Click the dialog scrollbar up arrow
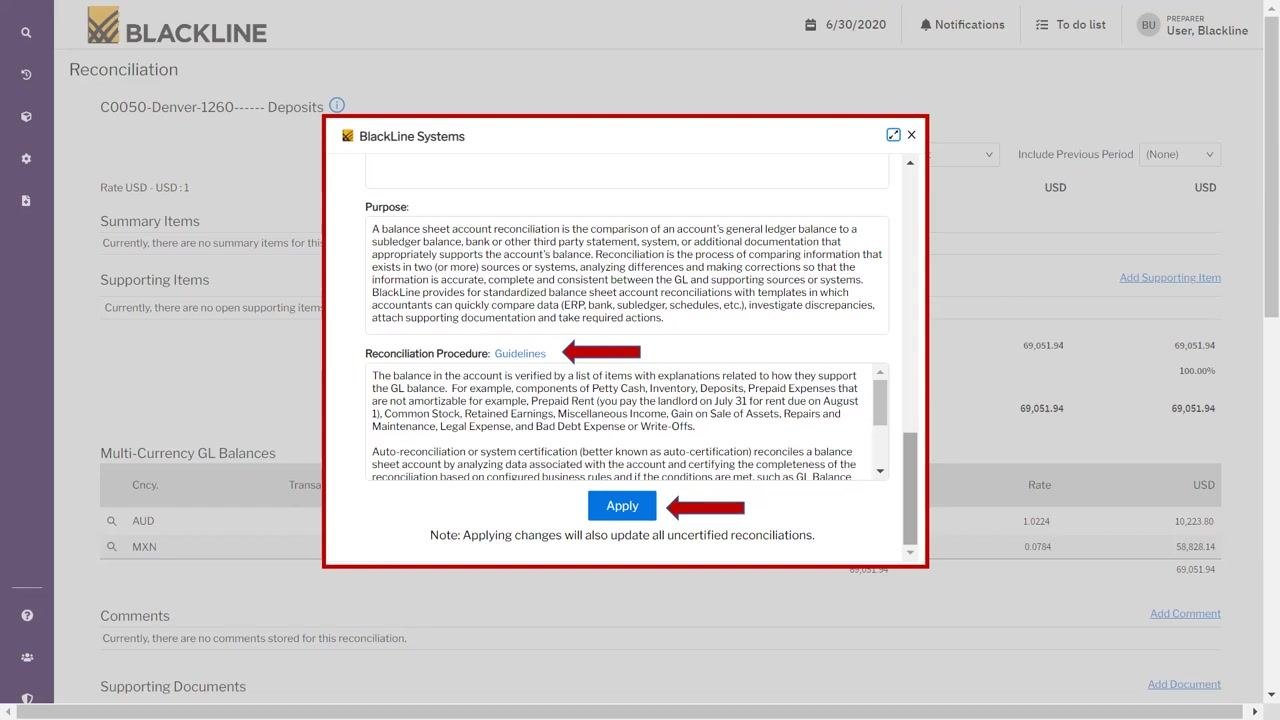 pyautogui.click(x=910, y=163)
